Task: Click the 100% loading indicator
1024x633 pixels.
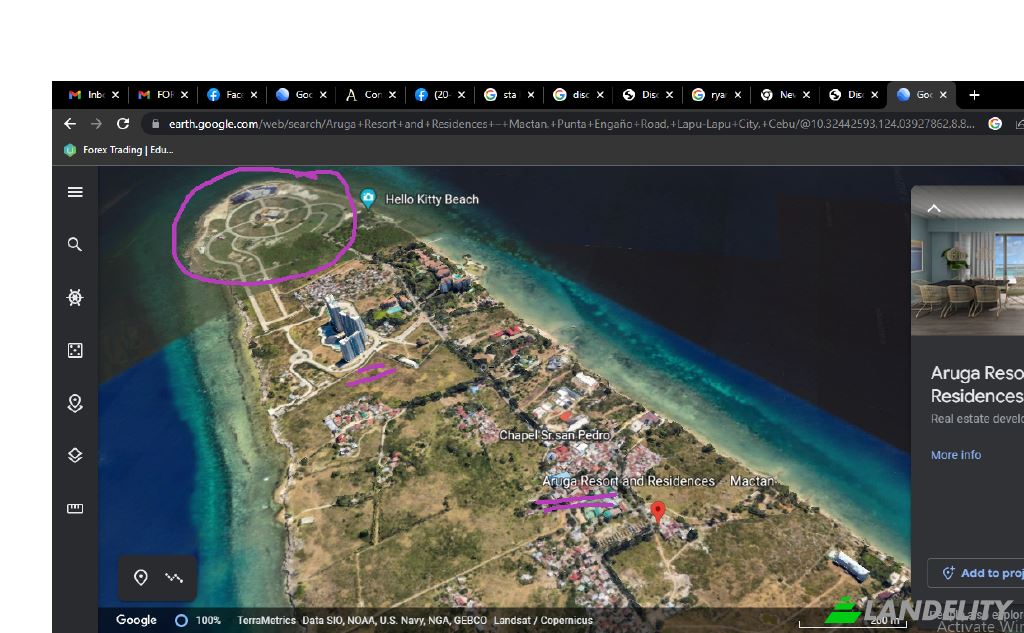Action: (x=198, y=620)
